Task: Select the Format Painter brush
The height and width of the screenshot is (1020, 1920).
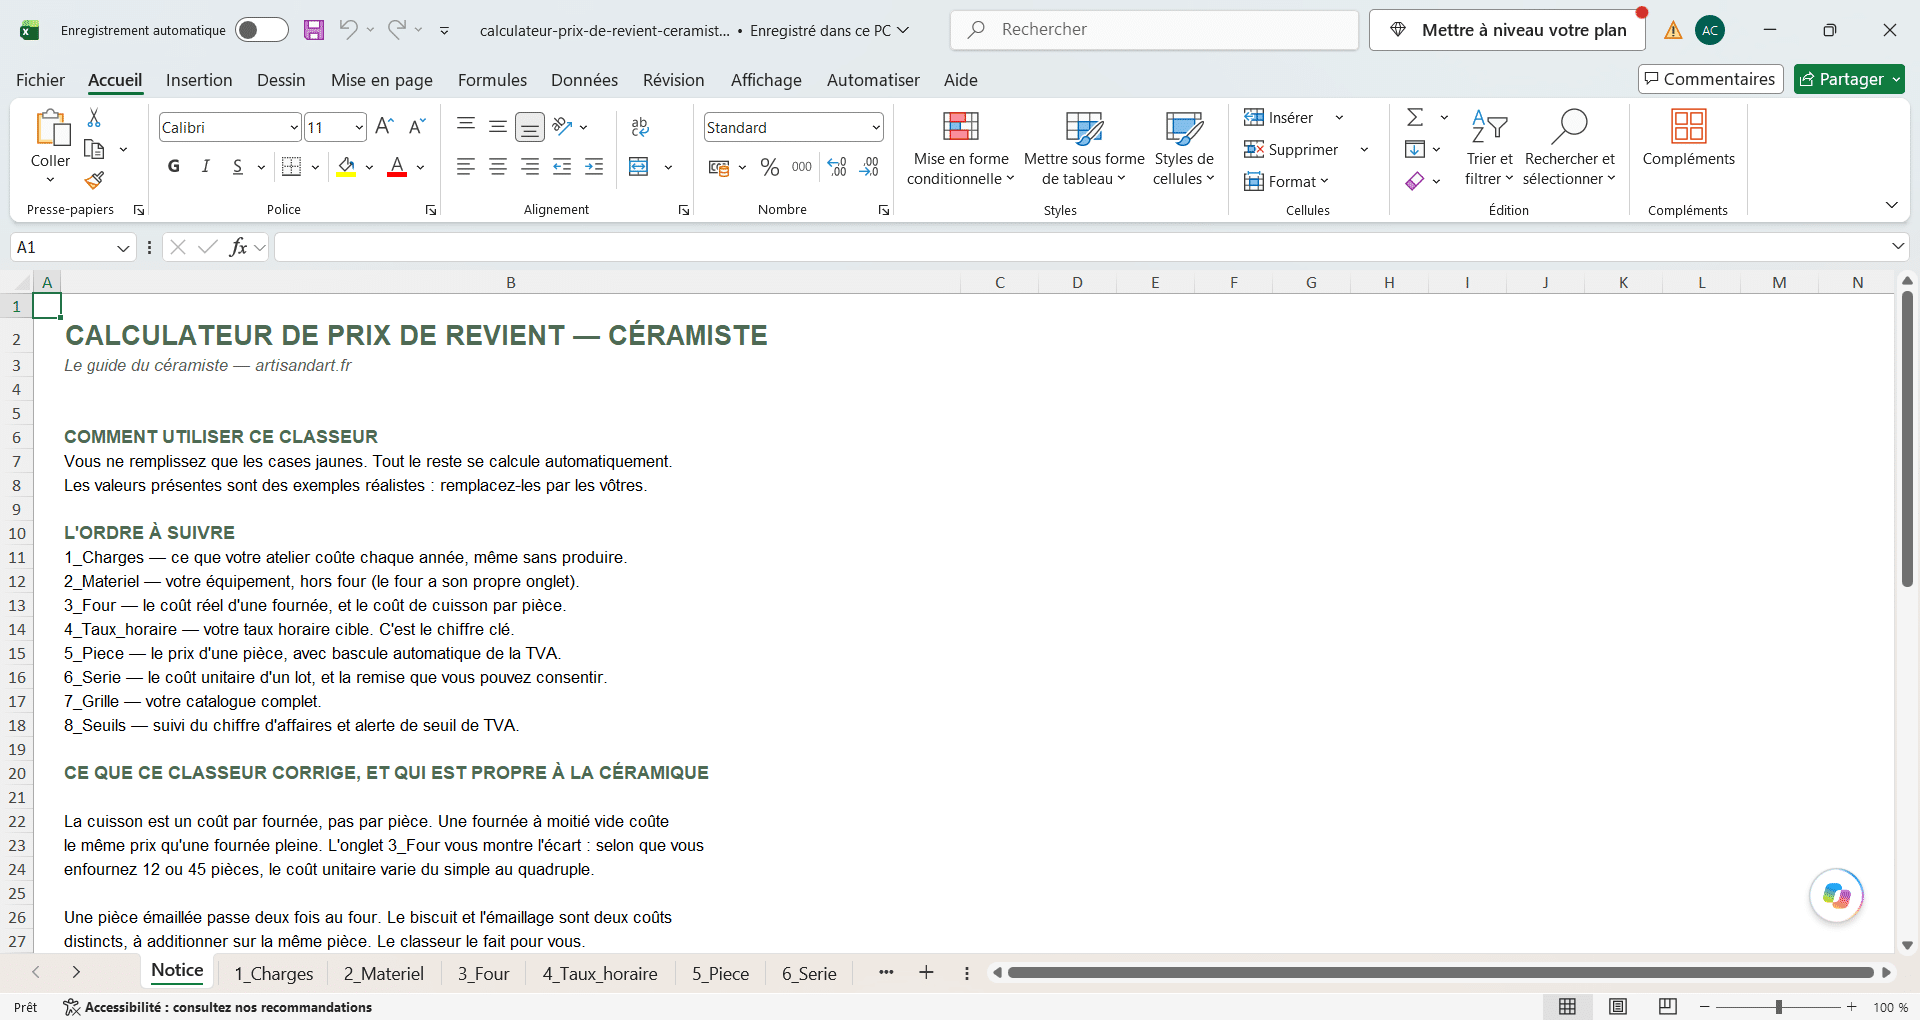Action: (x=94, y=180)
